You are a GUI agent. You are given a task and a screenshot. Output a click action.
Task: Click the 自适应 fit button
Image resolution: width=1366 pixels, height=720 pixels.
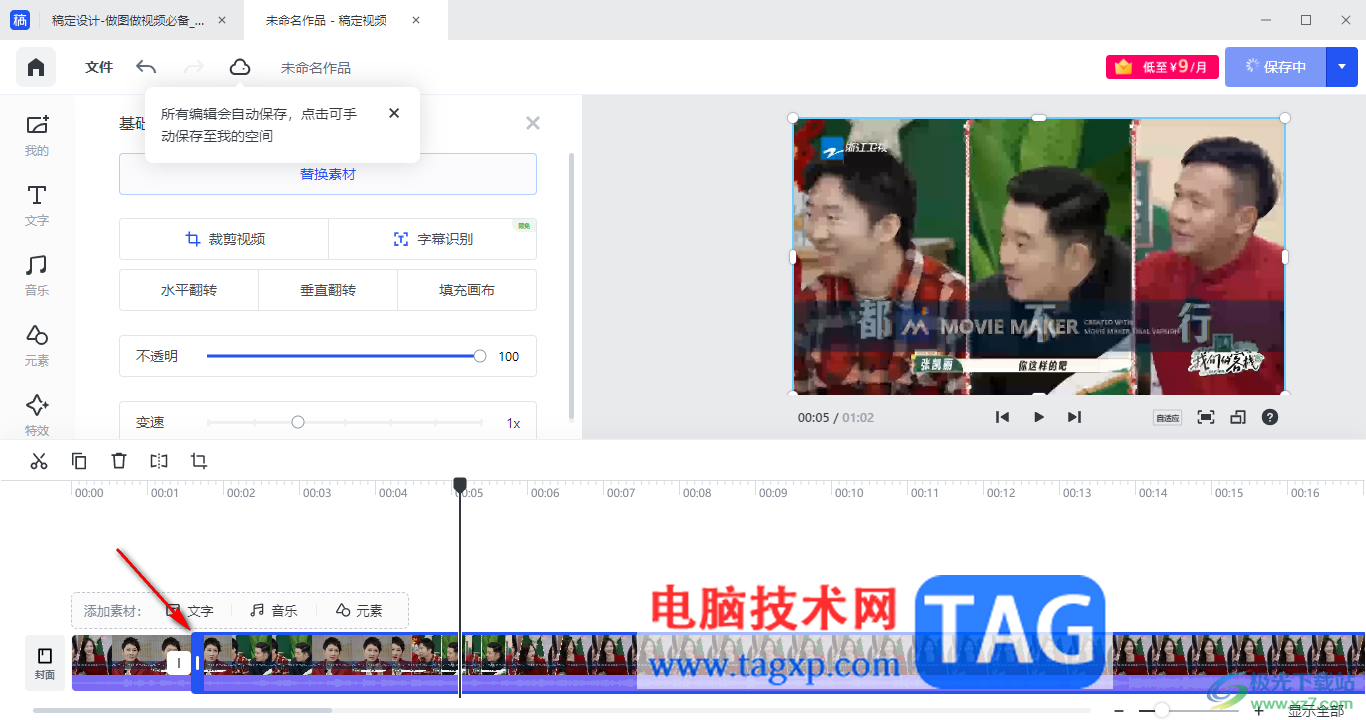click(x=1167, y=417)
